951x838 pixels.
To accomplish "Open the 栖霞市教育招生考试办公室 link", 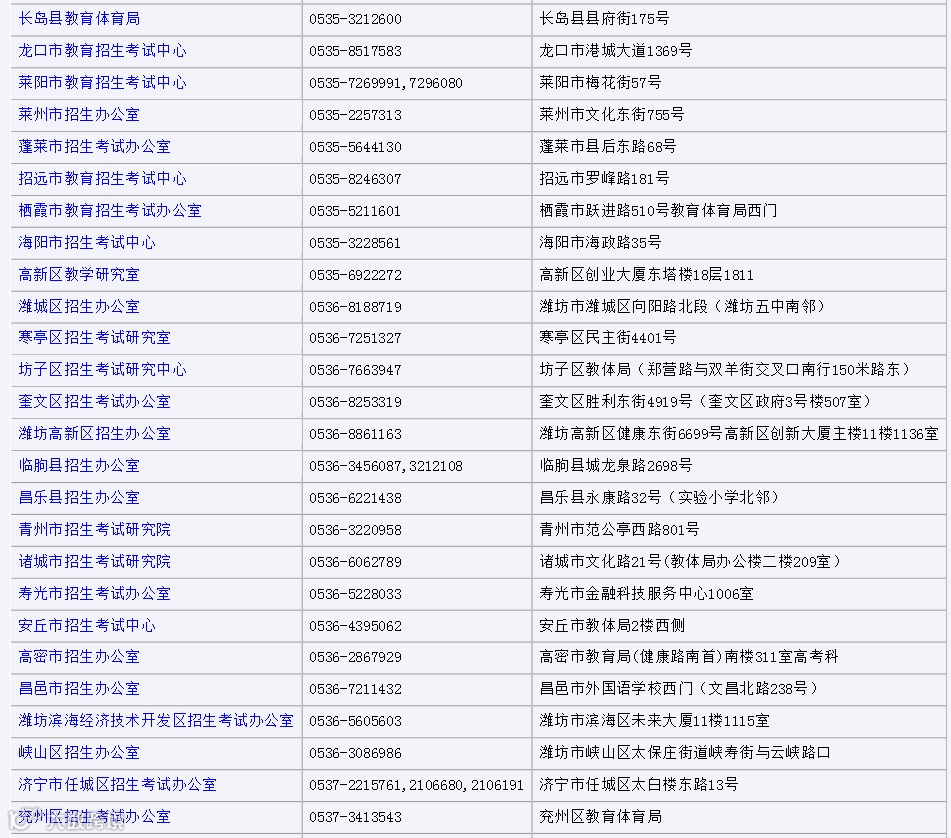I will coord(110,210).
